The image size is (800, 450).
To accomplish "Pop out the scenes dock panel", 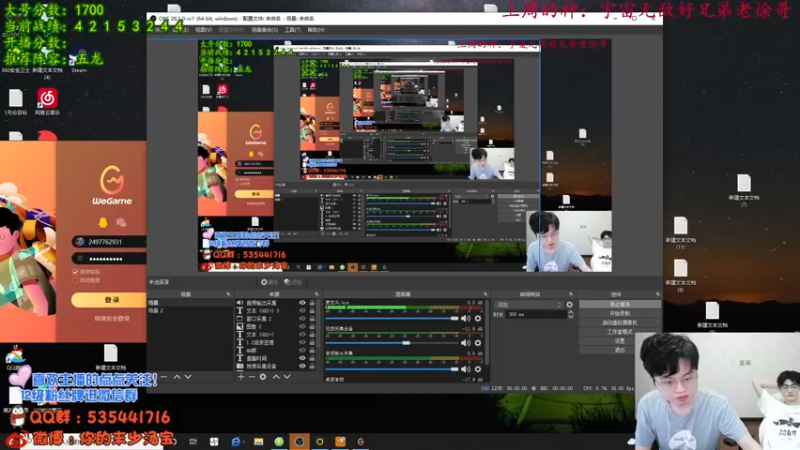I will 228,294.
